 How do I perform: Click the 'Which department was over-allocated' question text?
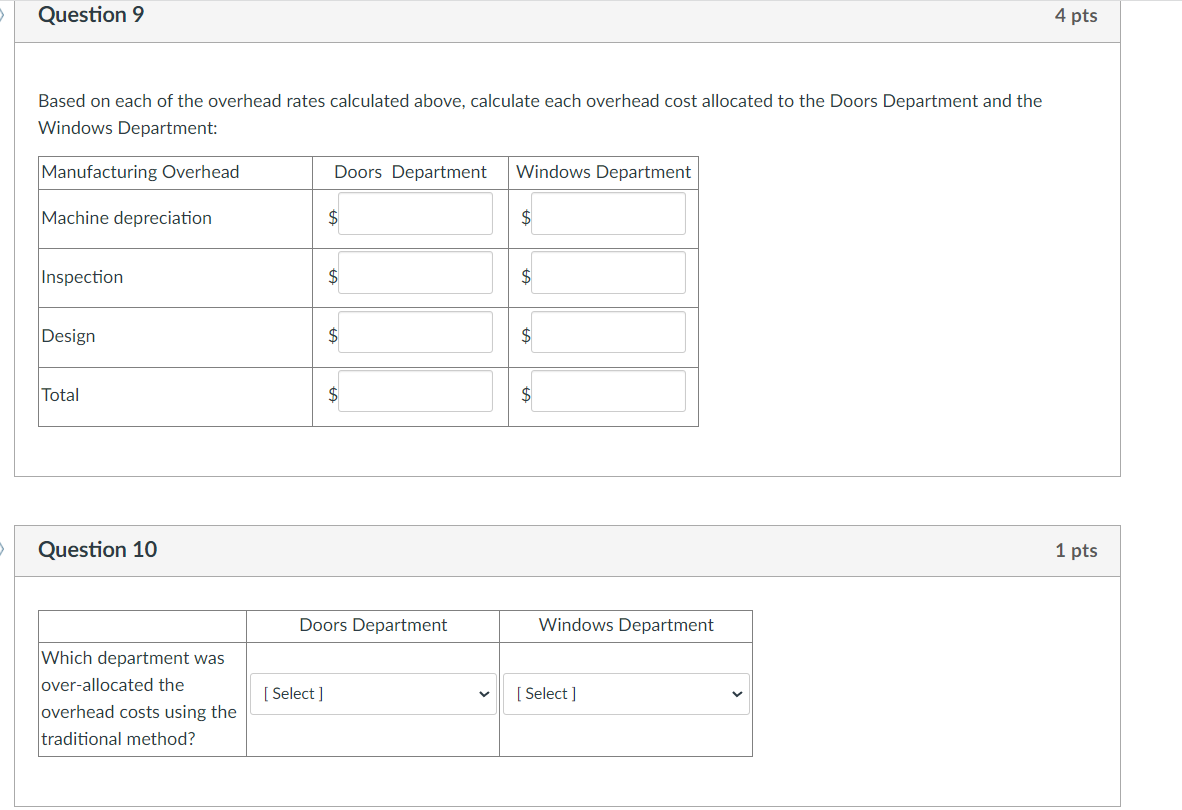[x=139, y=698]
